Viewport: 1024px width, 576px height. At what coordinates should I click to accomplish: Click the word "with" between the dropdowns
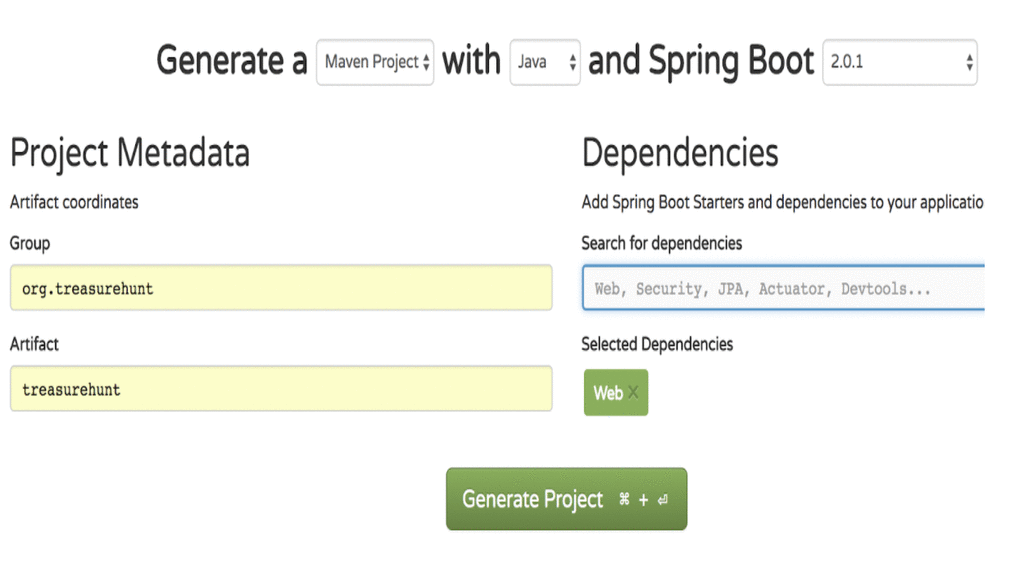pos(471,62)
